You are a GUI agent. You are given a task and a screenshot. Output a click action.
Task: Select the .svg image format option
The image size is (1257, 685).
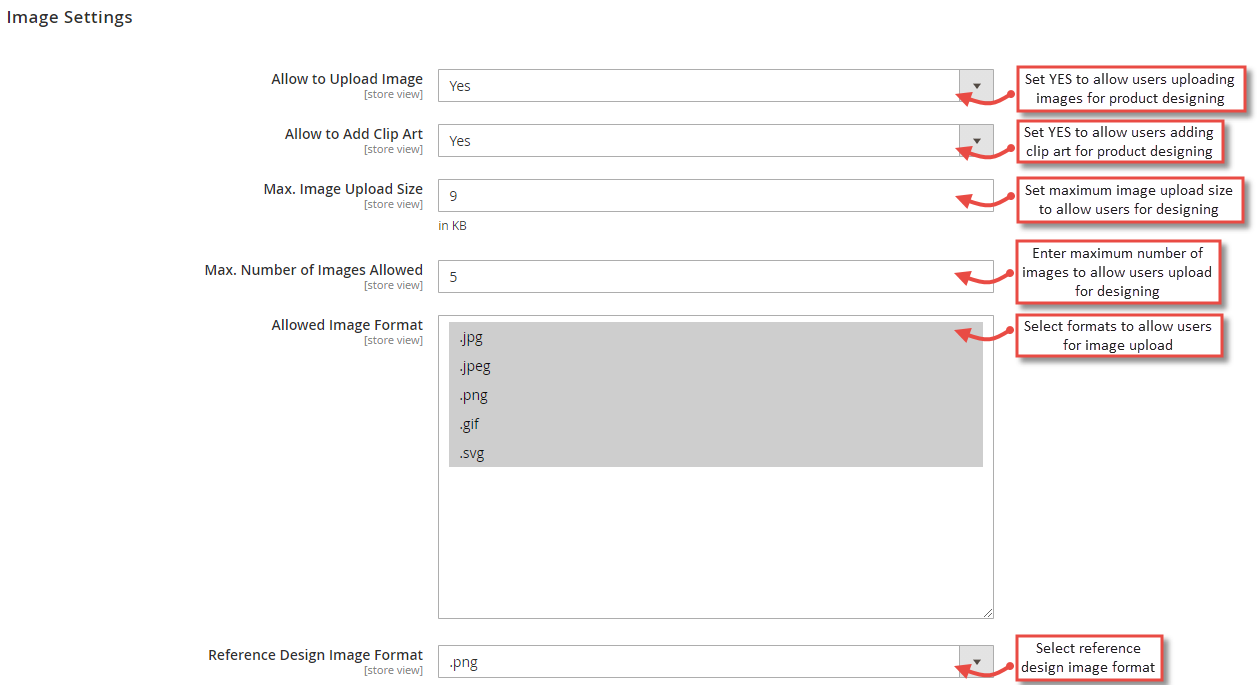point(715,453)
